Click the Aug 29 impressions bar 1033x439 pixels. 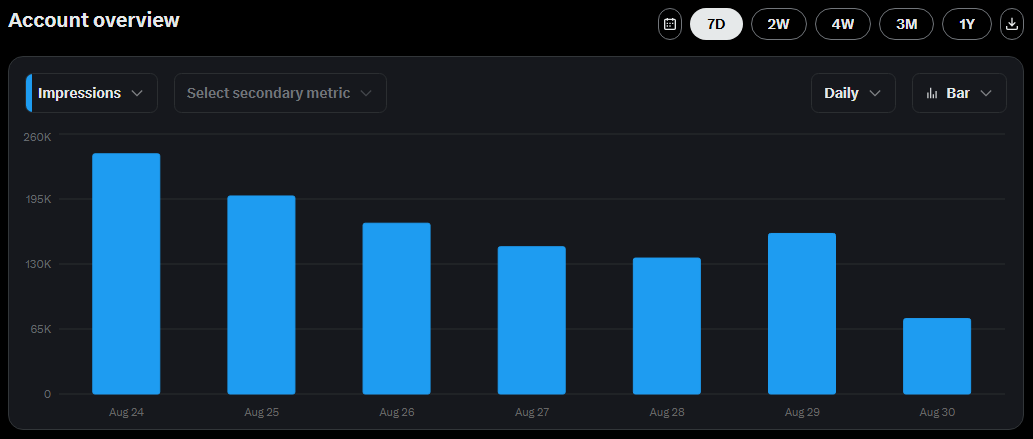[x=802, y=314]
